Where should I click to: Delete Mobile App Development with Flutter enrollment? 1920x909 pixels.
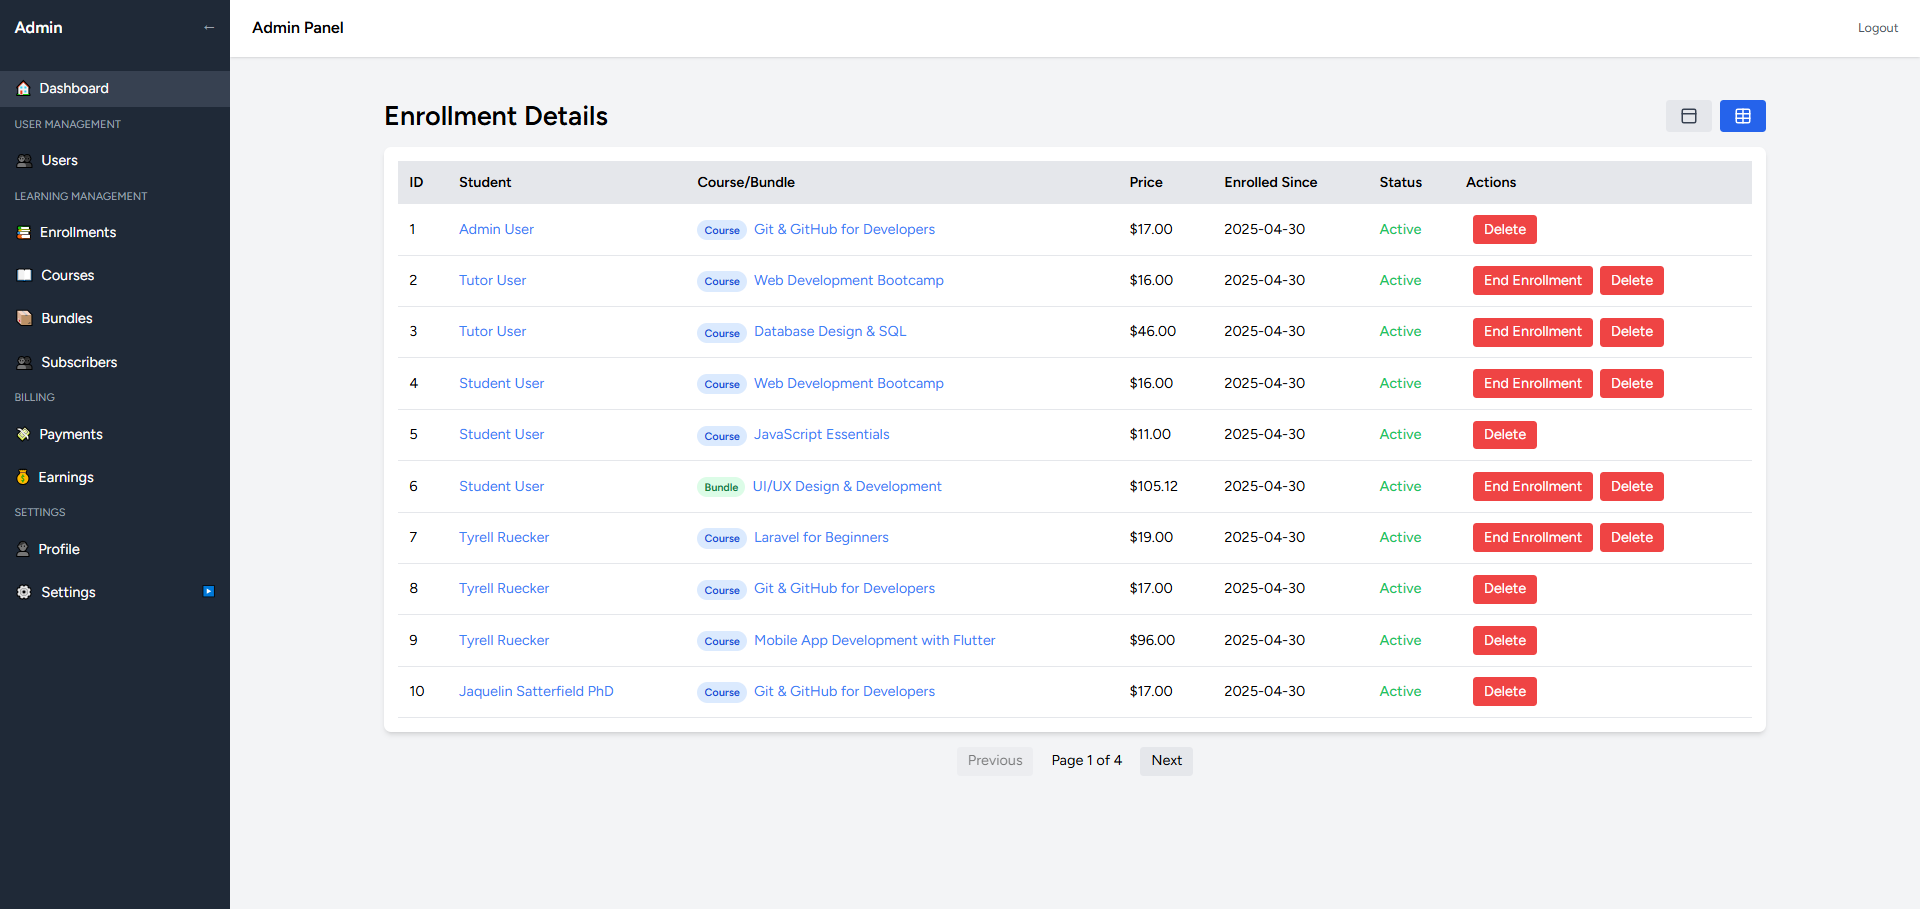tap(1504, 641)
